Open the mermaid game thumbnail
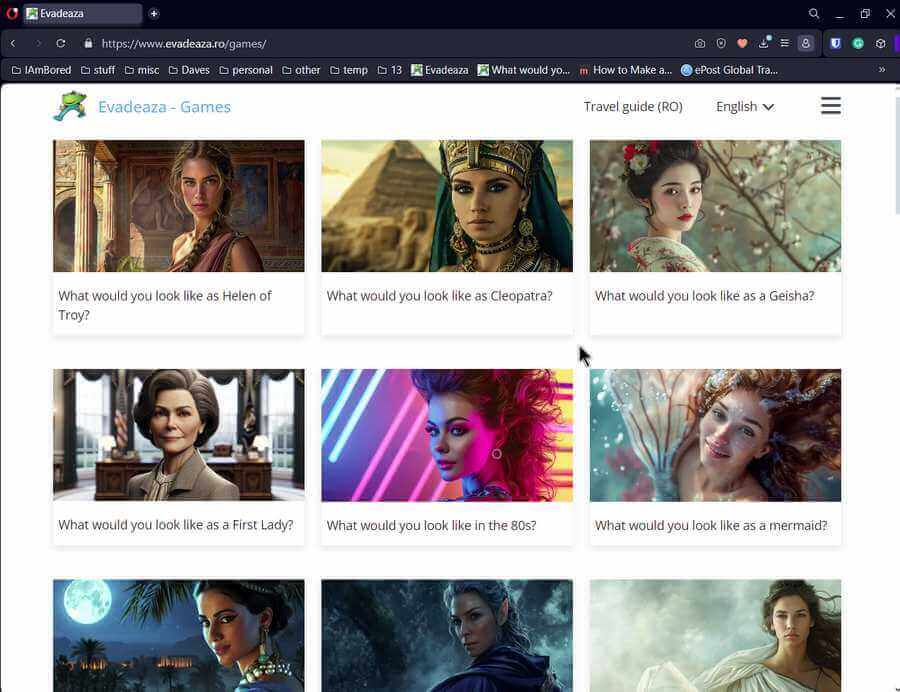The width and height of the screenshot is (900, 692). [x=715, y=435]
